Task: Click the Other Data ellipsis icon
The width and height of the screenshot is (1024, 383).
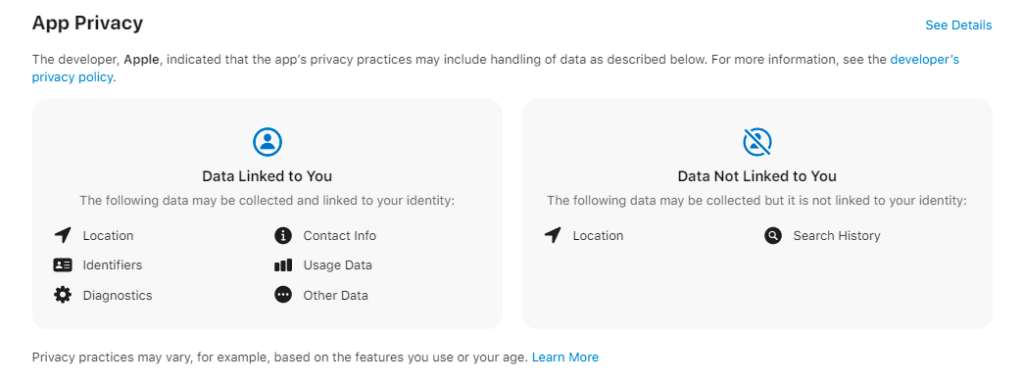Action: [283, 295]
